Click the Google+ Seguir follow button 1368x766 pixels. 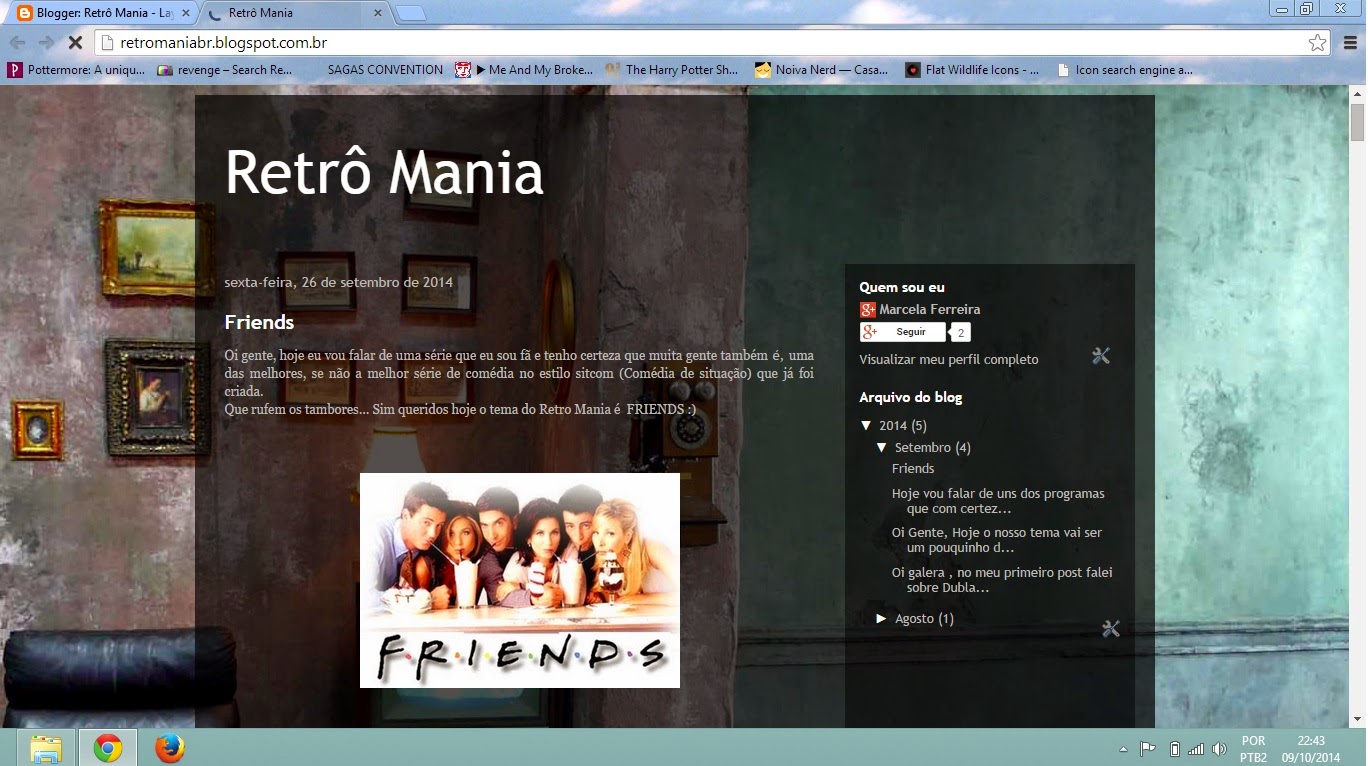point(902,332)
